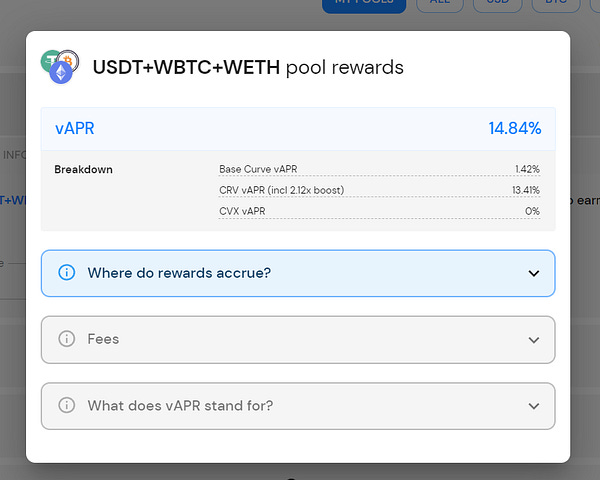Expand What does vAPR stand for chevron
The width and height of the screenshot is (600, 480).
[534, 406]
